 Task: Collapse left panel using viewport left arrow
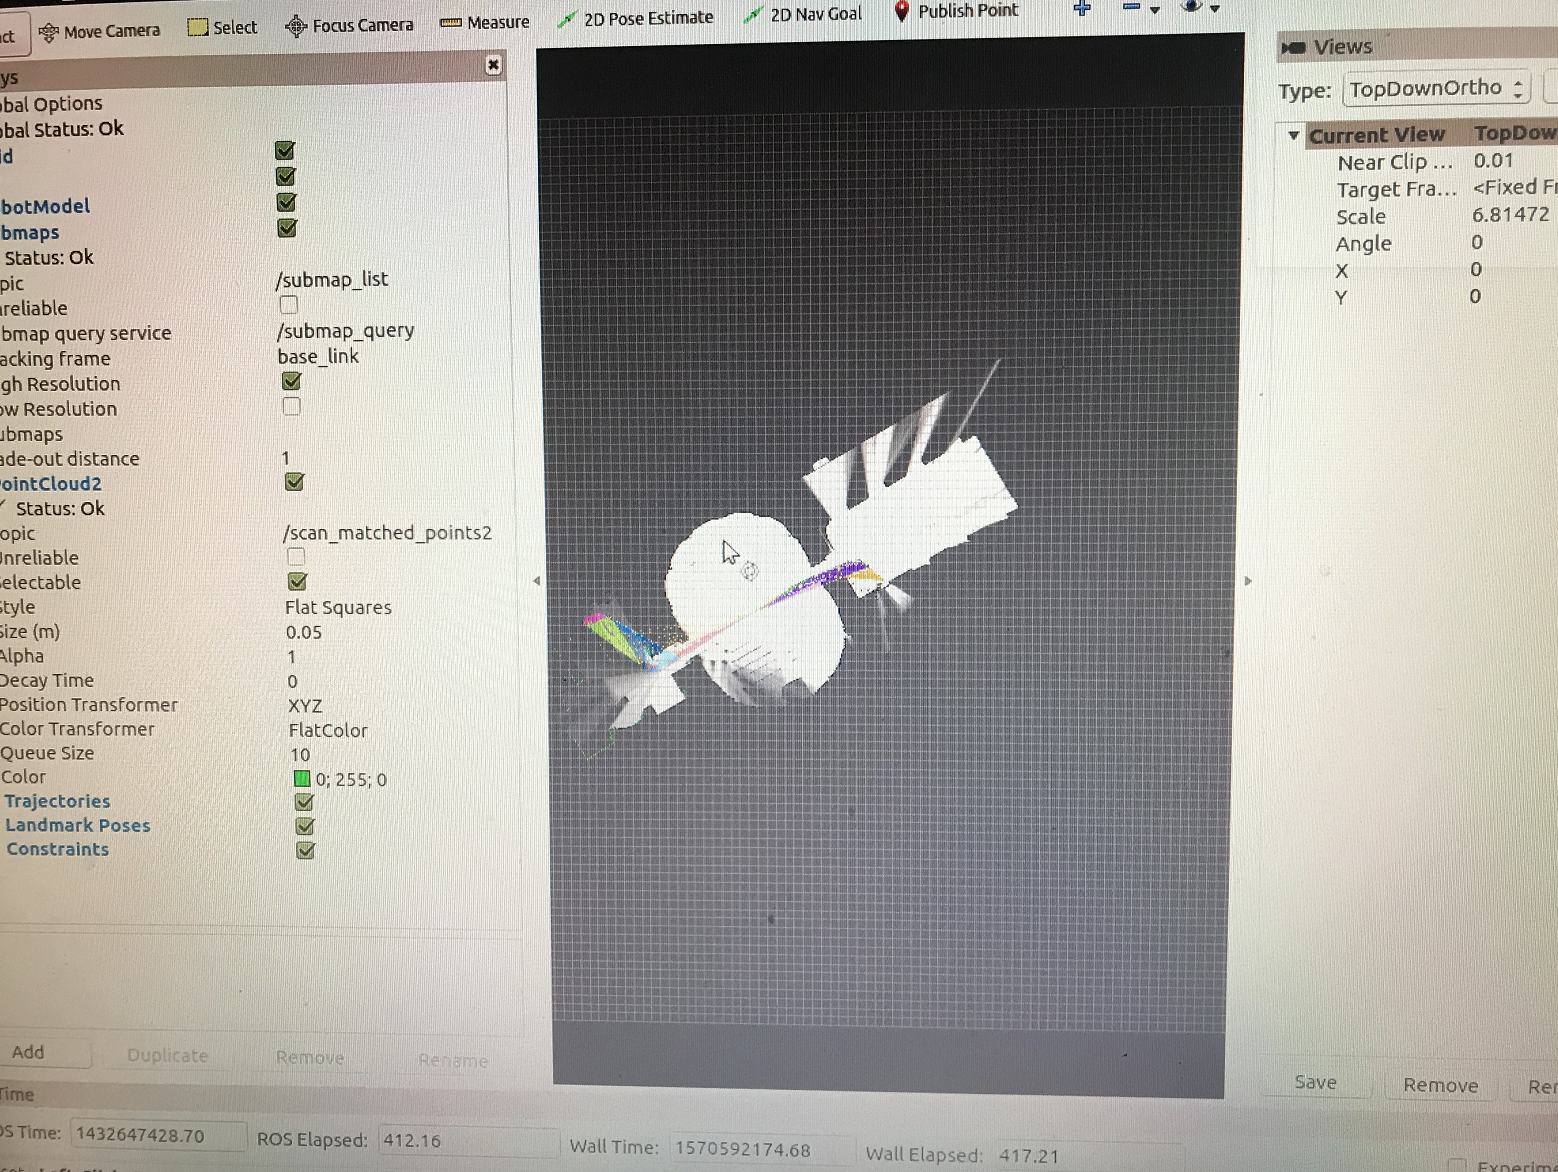(x=537, y=580)
